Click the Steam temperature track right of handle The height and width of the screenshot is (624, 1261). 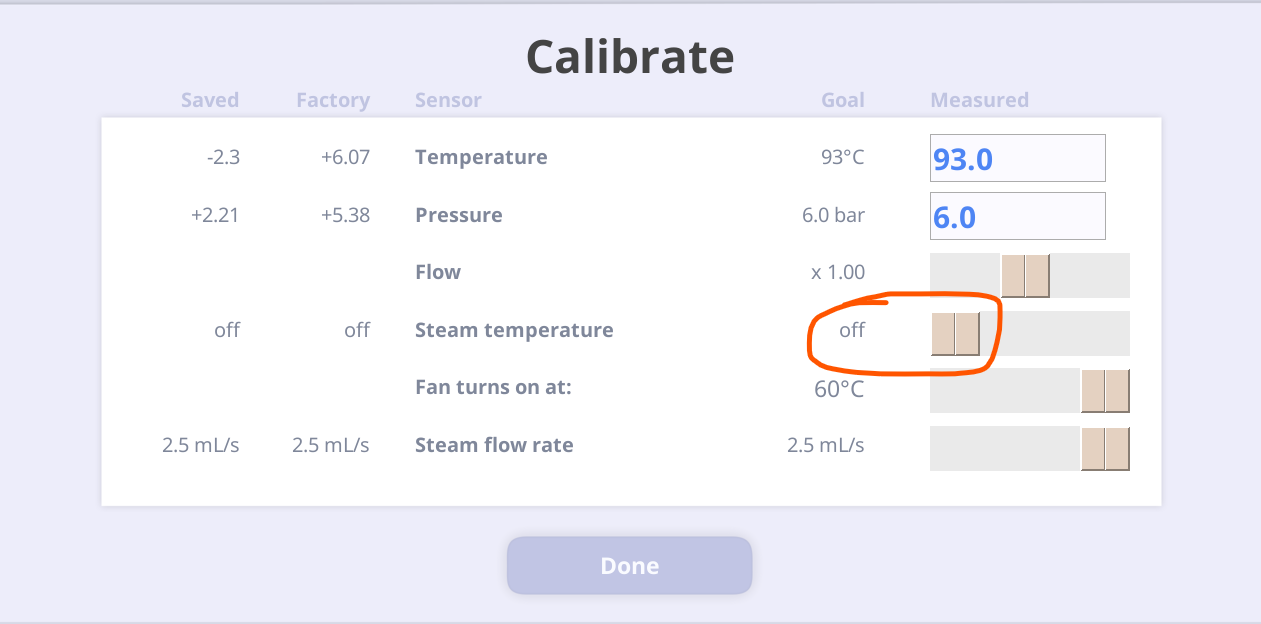[x=1055, y=333]
